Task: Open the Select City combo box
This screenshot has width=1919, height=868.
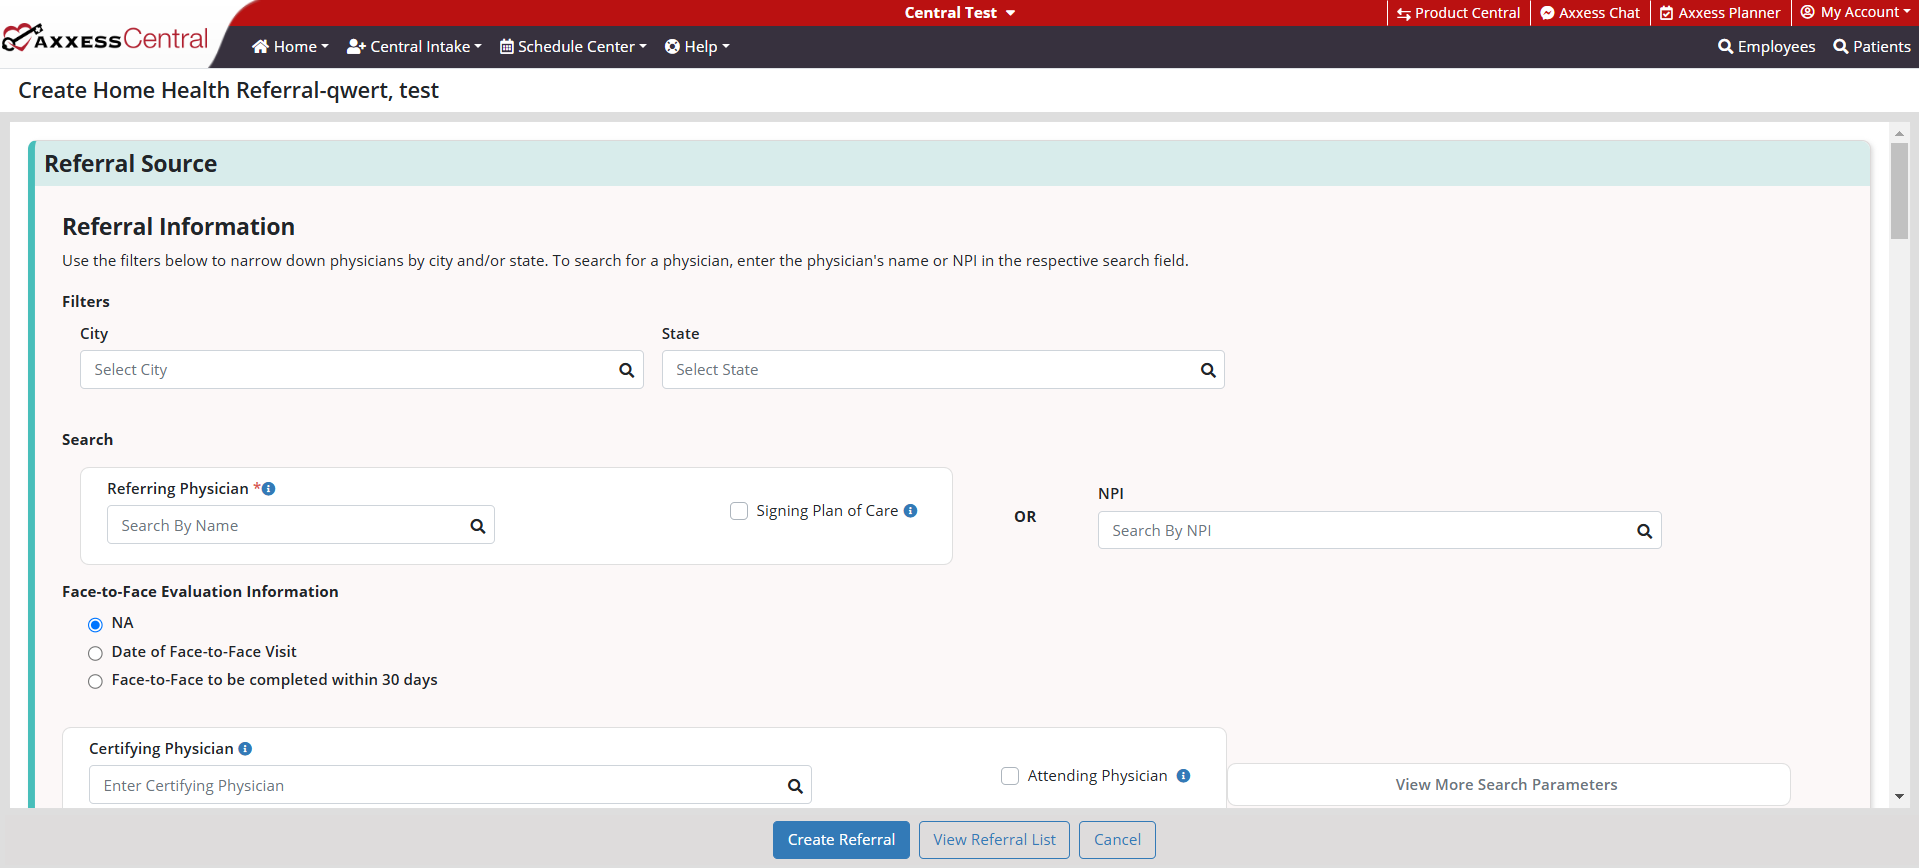Action: tap(361, 370)
